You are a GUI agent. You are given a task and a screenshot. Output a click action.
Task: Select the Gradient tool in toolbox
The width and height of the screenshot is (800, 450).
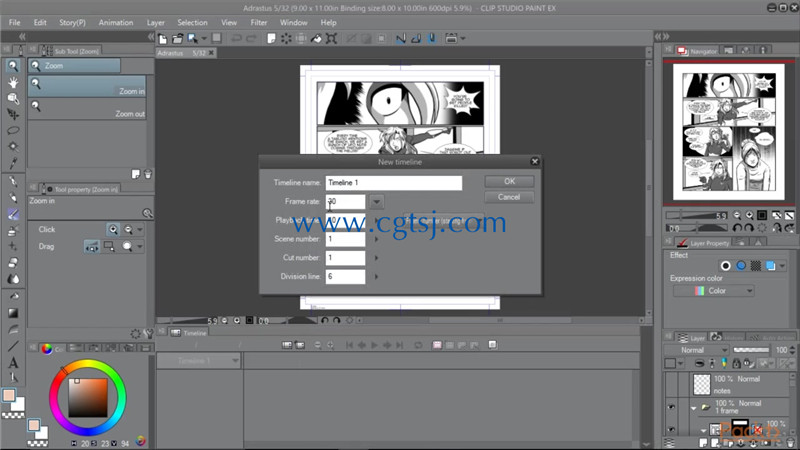[x=13, y=313]
